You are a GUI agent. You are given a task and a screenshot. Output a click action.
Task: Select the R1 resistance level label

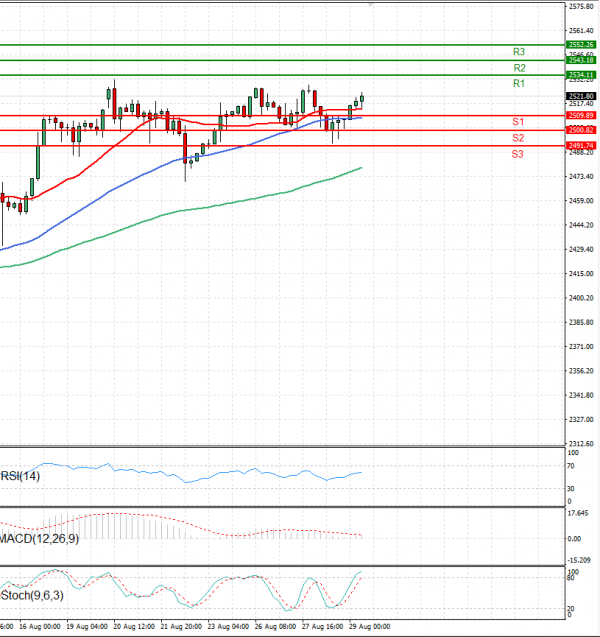click(x=519, y=84)
